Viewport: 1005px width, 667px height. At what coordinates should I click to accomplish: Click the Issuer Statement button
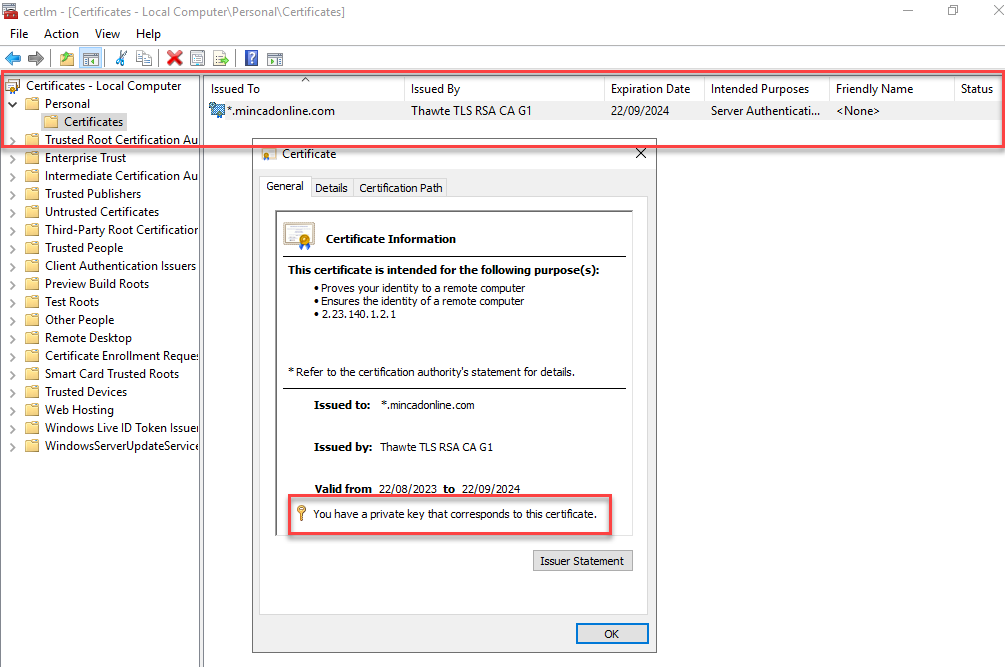[582, 560]
